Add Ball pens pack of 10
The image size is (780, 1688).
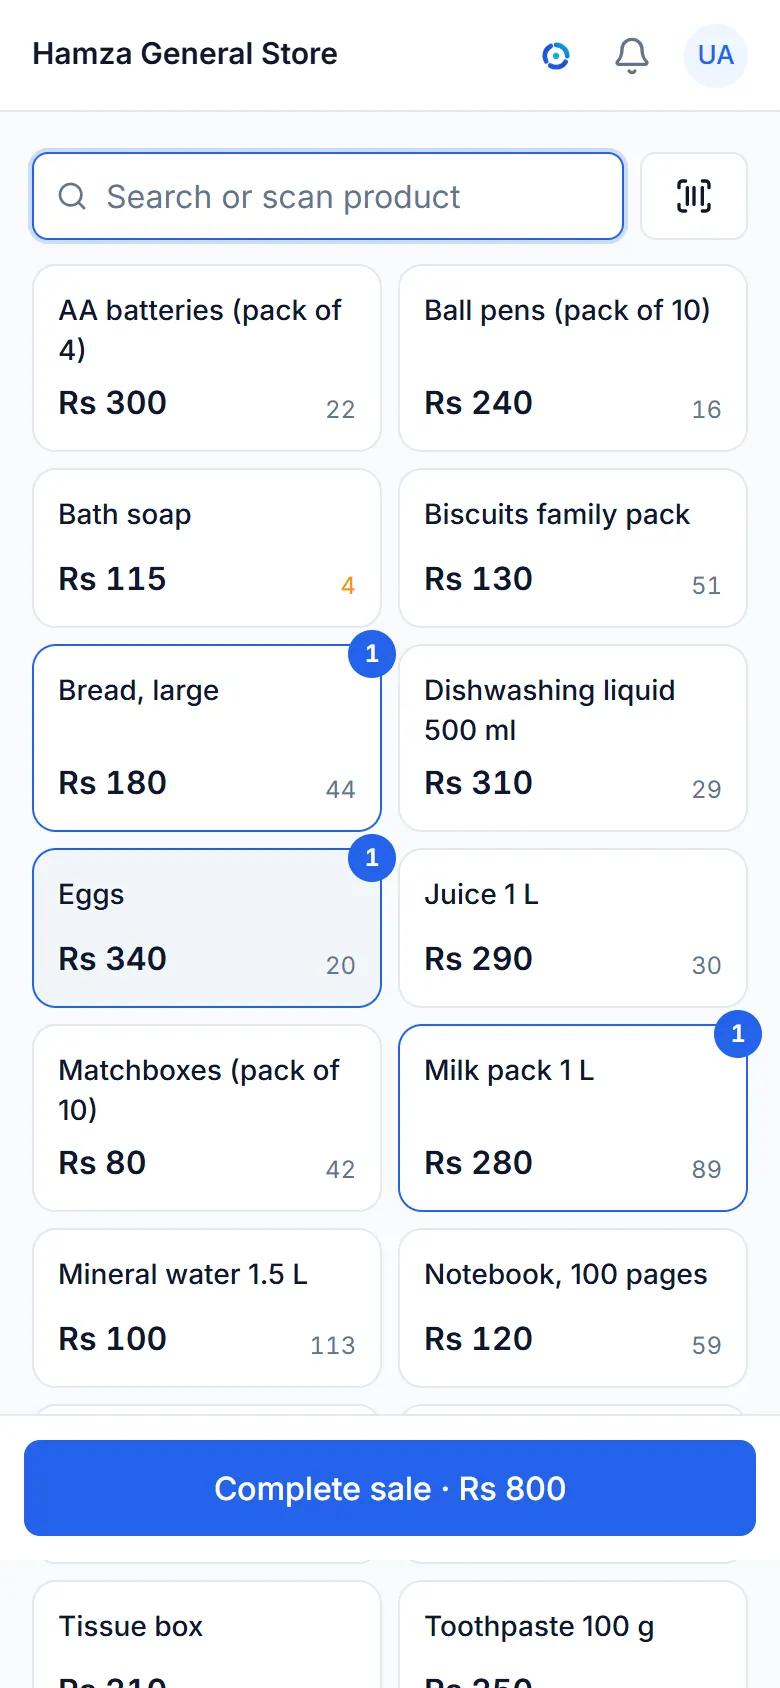(573, 358)
